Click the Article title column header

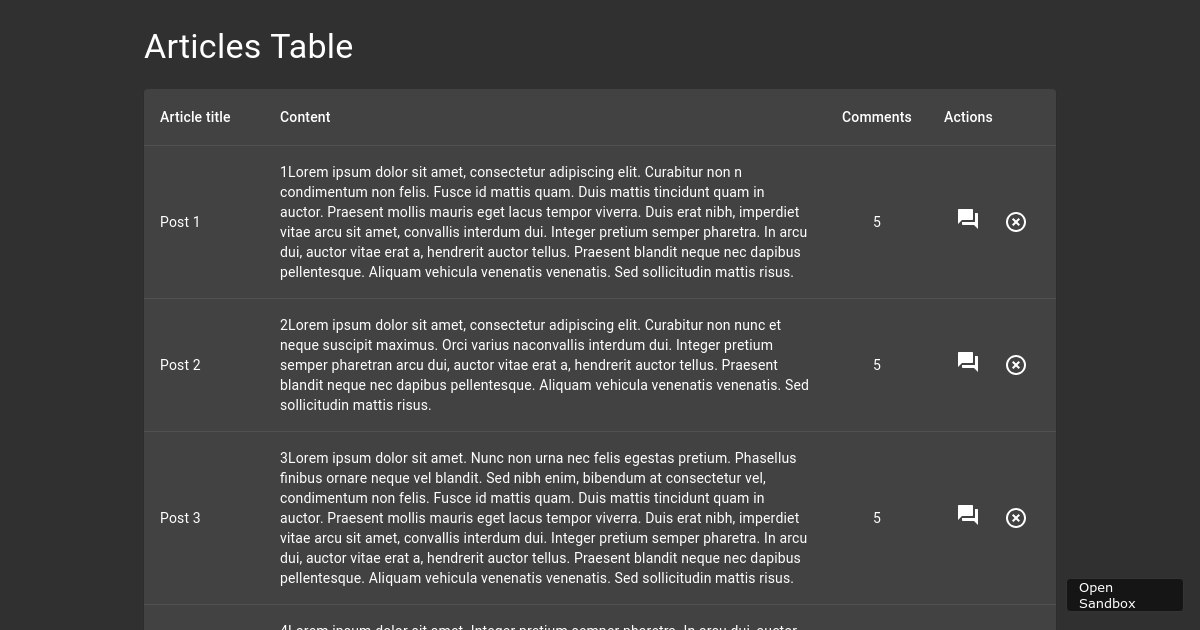click(195, 117)
